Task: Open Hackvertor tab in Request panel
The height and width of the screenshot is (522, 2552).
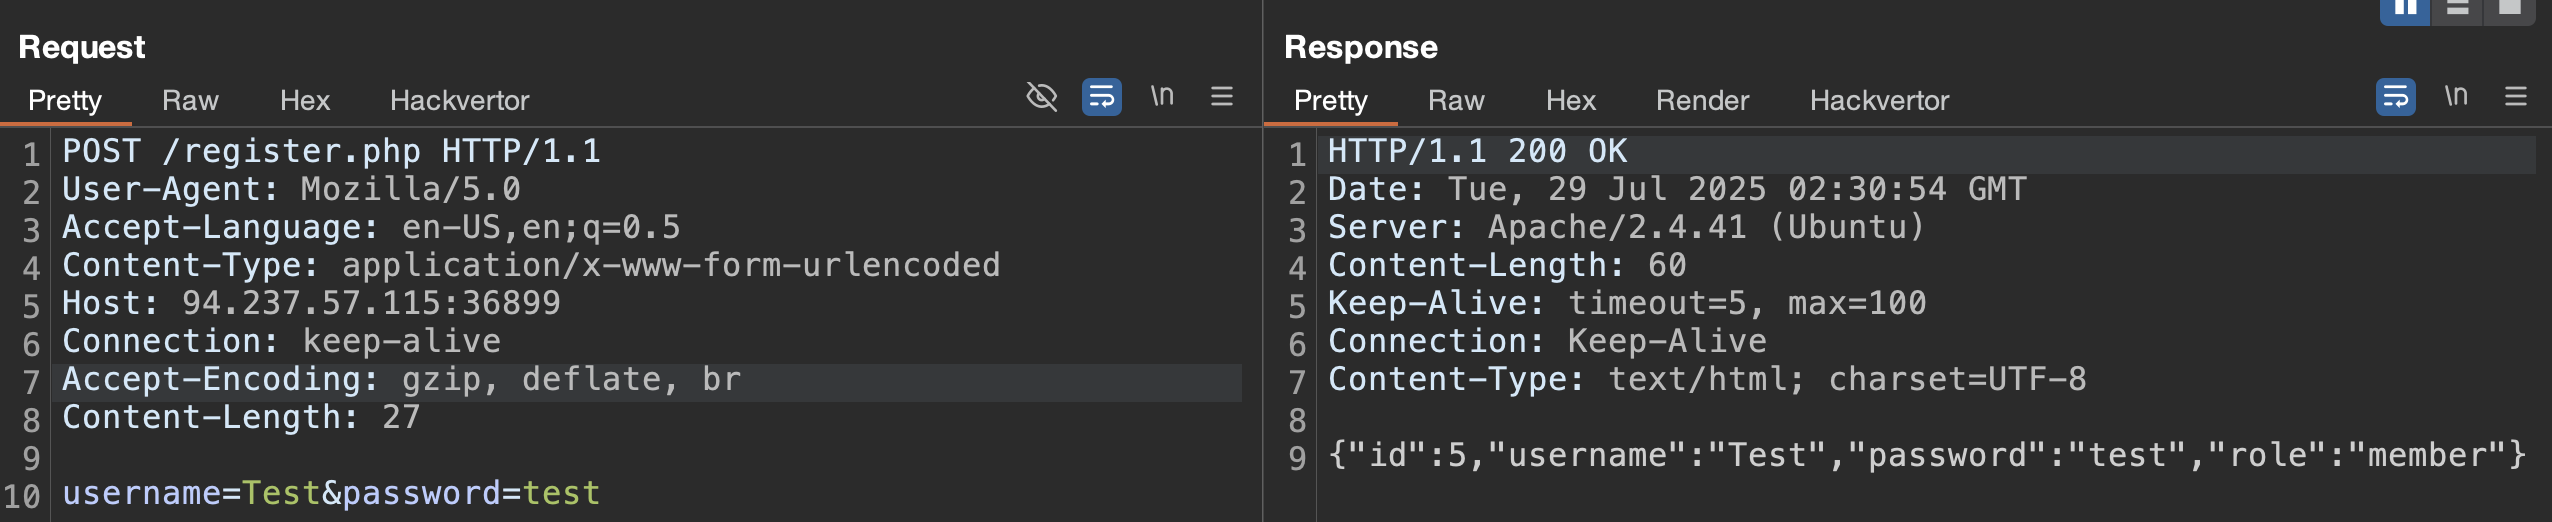Action: [460, 100]
